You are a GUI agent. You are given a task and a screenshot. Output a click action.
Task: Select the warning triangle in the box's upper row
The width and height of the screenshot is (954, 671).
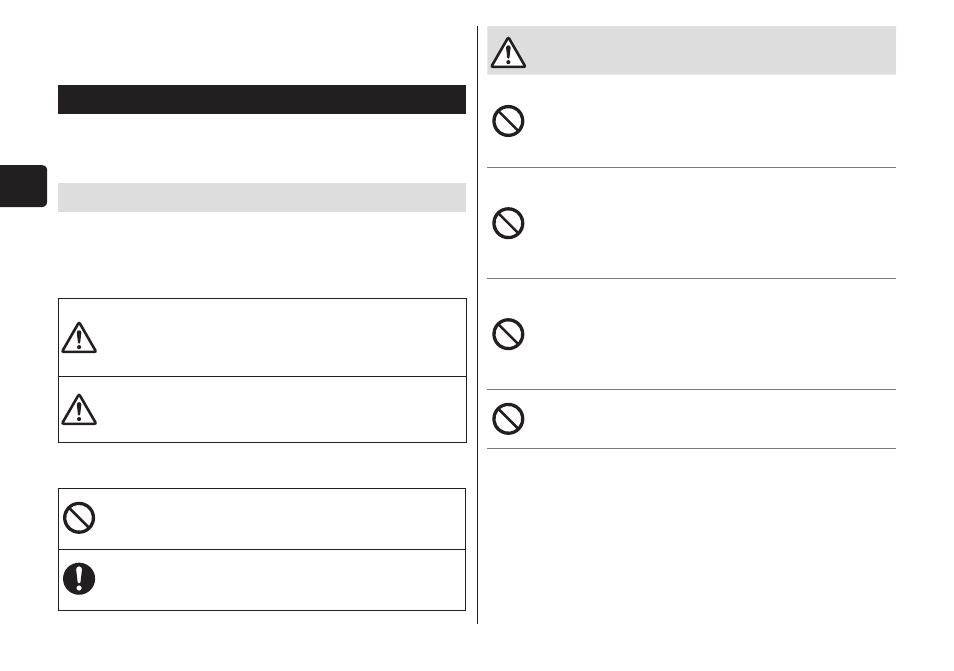click(x=79, y=338)
